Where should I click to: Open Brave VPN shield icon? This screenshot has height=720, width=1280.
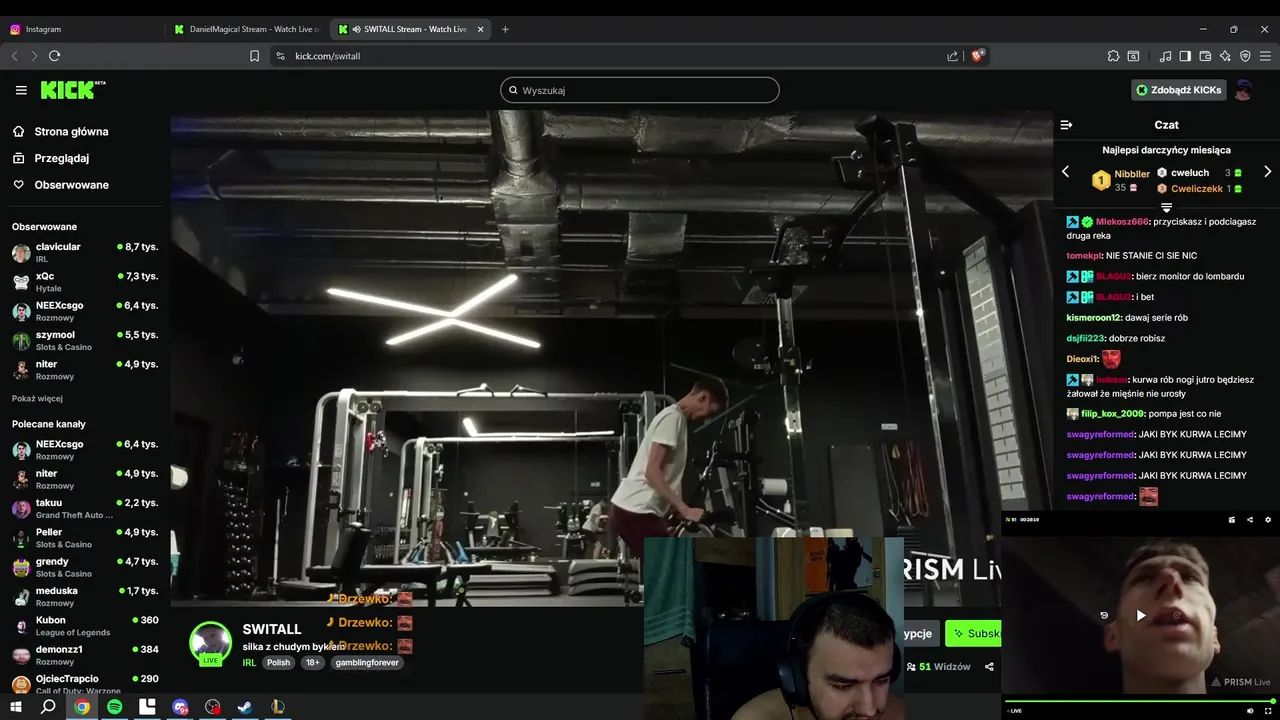click(x=1245, y=56)
